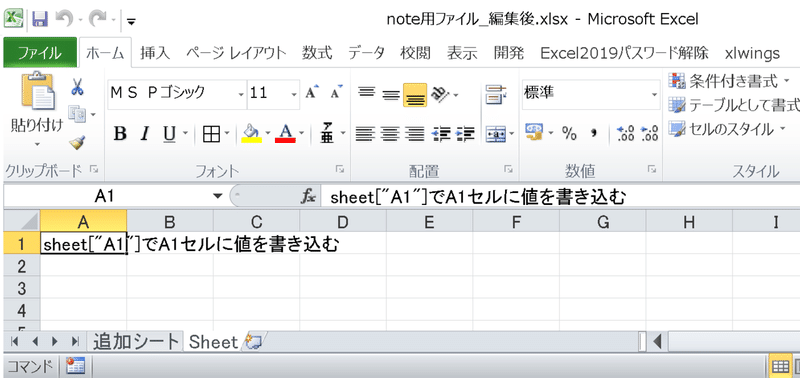
Task: Apply comma style
Action: pos(593,134)
